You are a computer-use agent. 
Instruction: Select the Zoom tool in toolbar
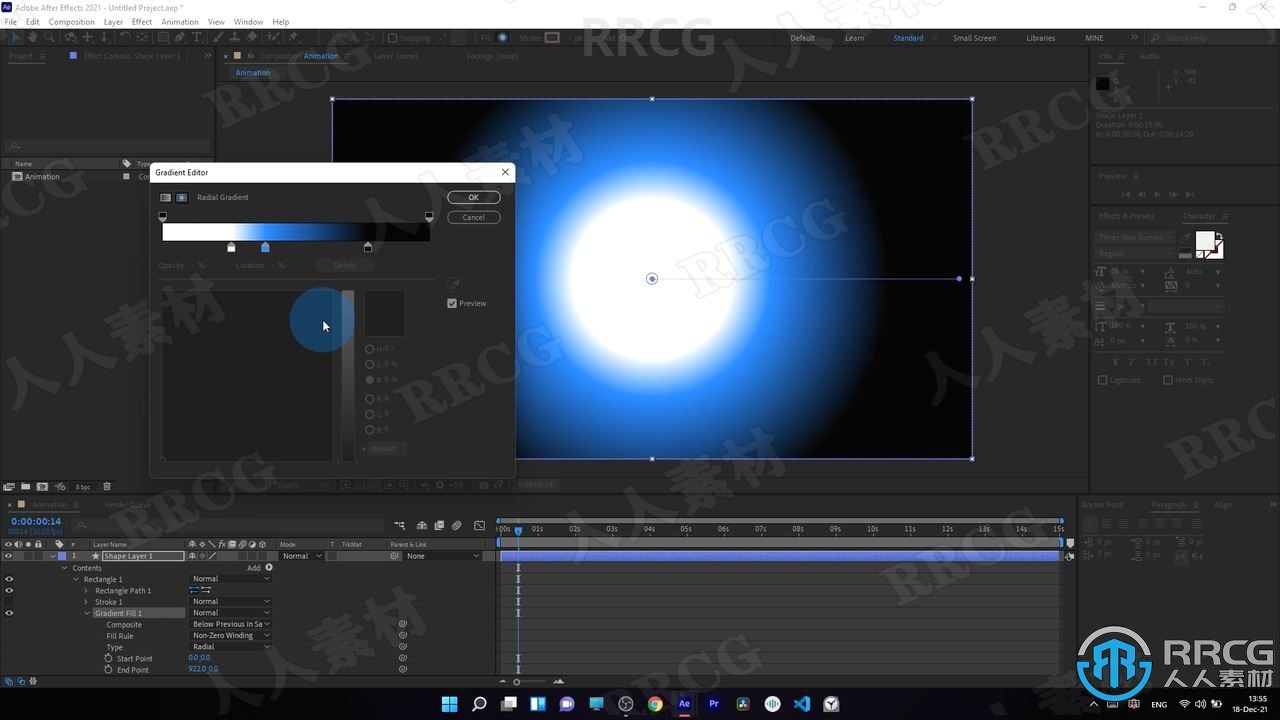click(48, 38)
